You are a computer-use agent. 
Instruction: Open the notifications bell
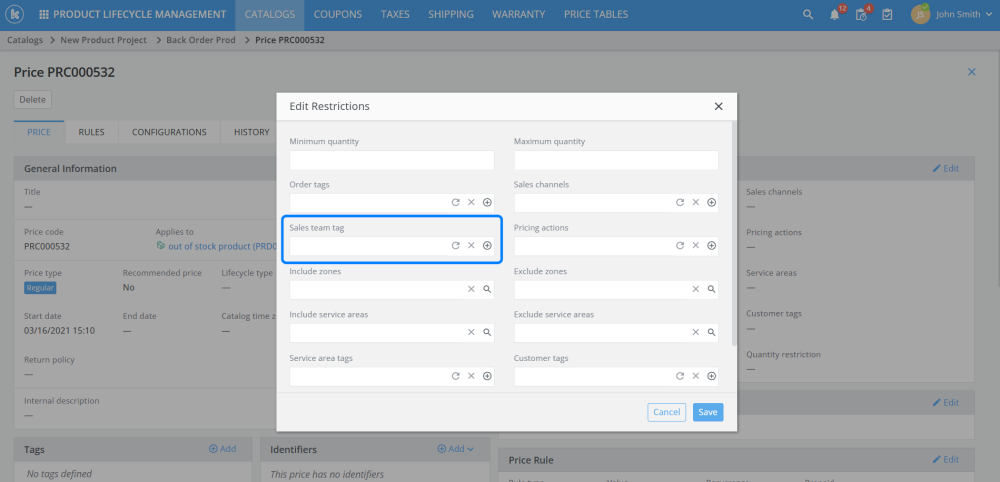click(x=835, y=15)
